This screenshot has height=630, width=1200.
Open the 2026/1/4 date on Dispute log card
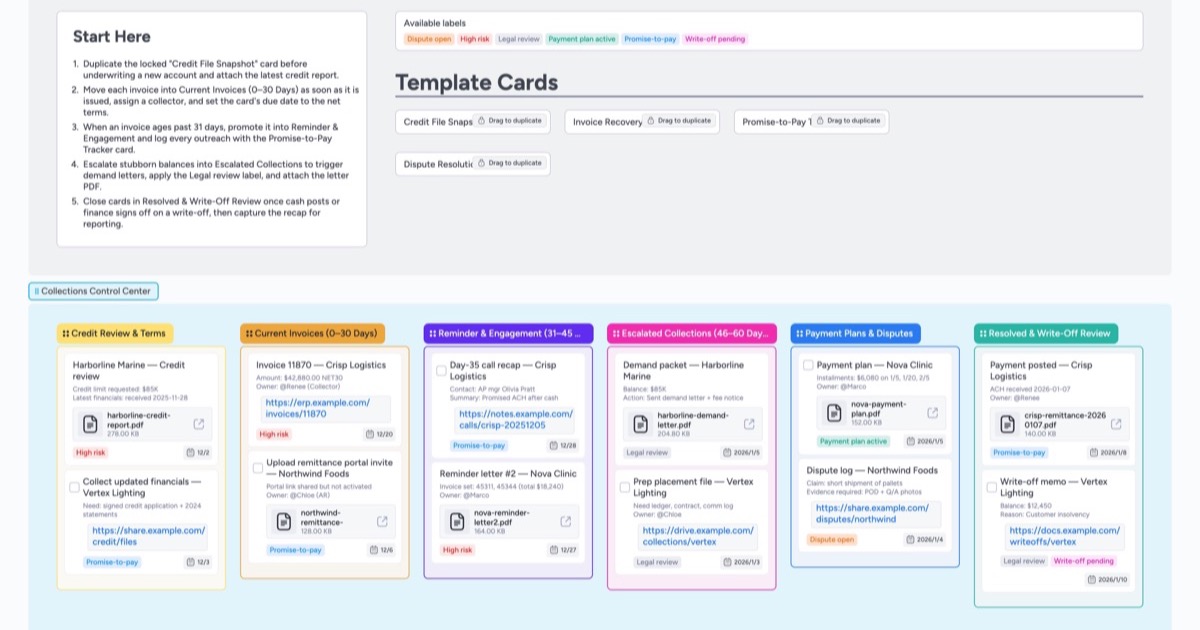(x=927, y=539)
